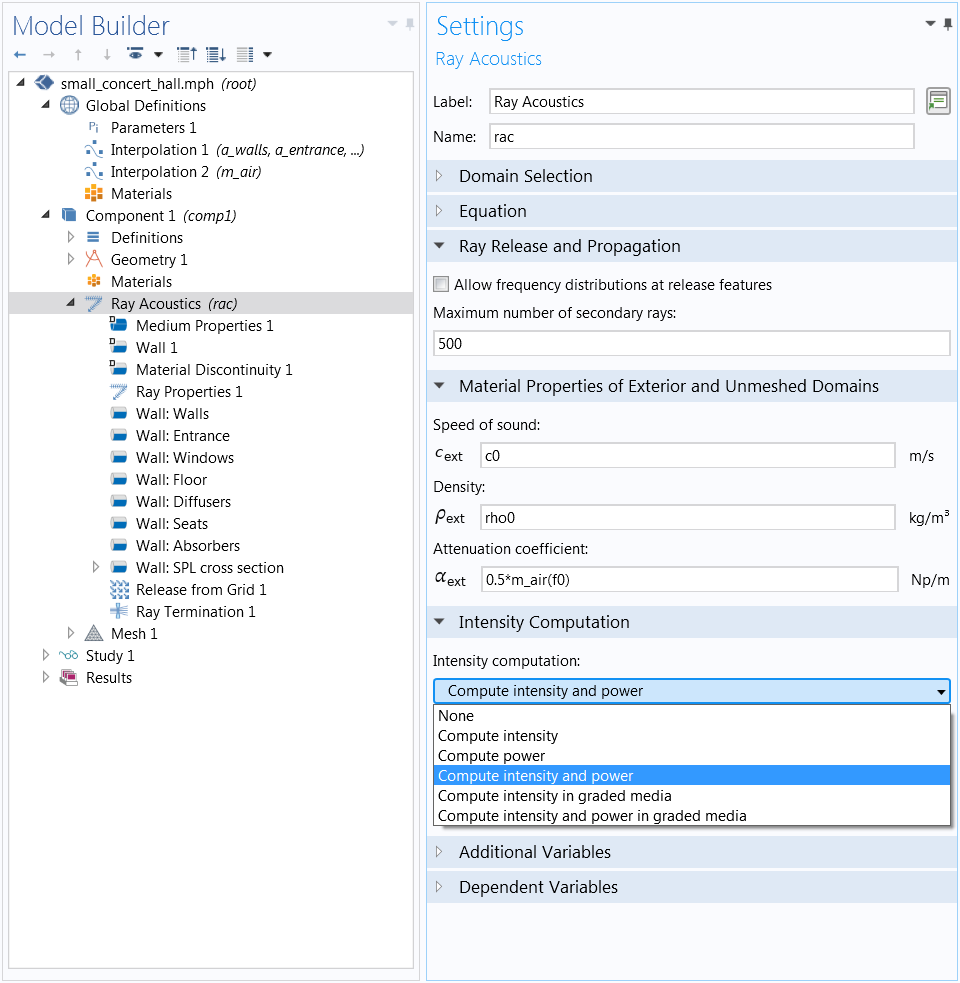Screen dimensions: 960x983
Task: Click the Collapse All tree icon
Action: pyautogui.click(x=187, y=55)
